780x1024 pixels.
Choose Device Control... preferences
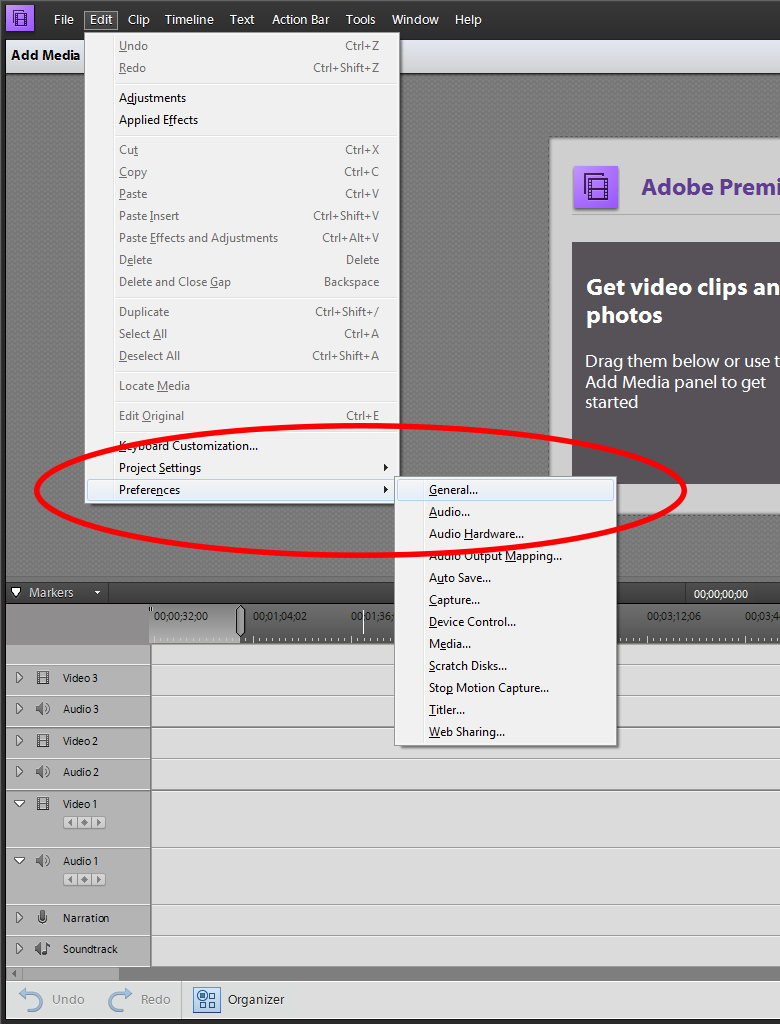tap(506, 622)
